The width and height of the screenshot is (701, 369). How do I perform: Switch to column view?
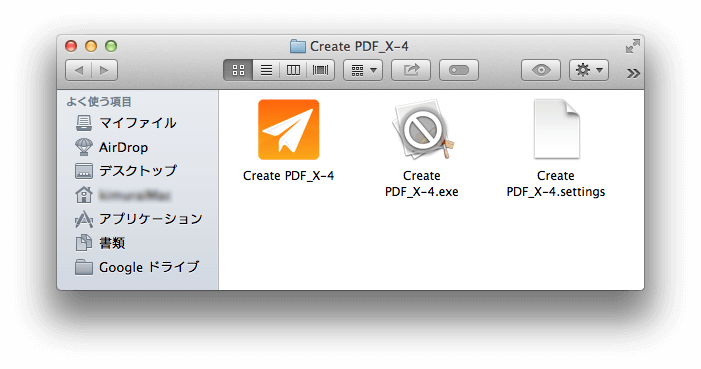tap(293, 70)
